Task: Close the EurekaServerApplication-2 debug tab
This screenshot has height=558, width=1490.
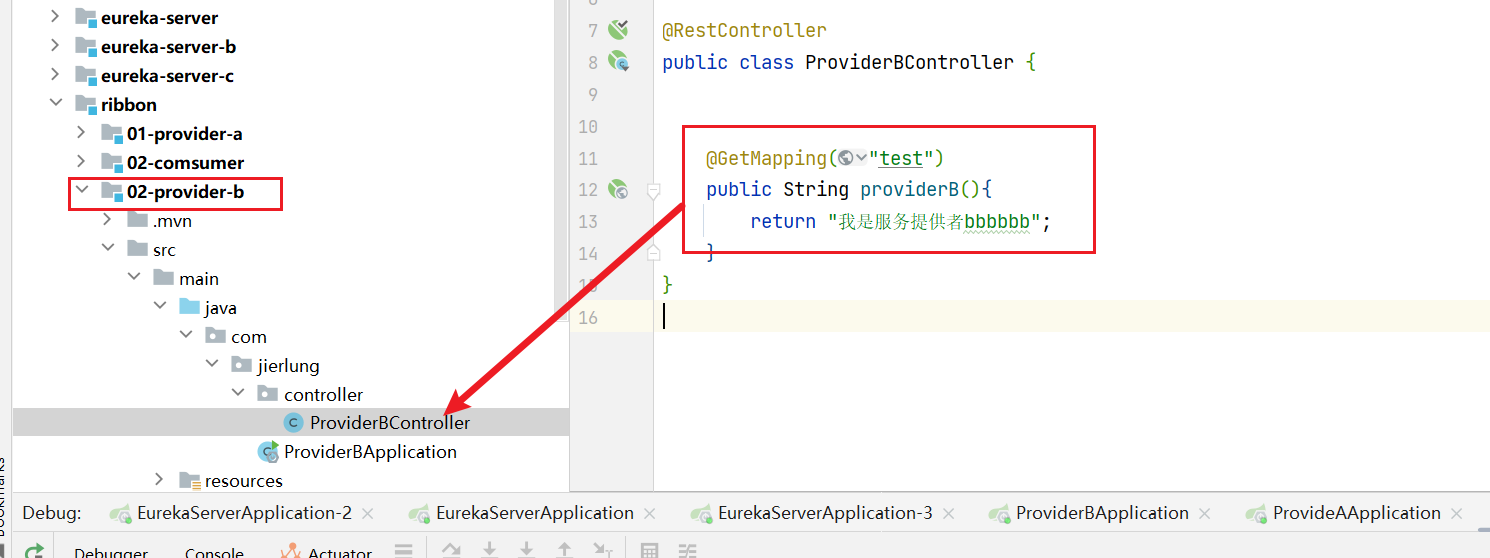Action: (368, 514)
